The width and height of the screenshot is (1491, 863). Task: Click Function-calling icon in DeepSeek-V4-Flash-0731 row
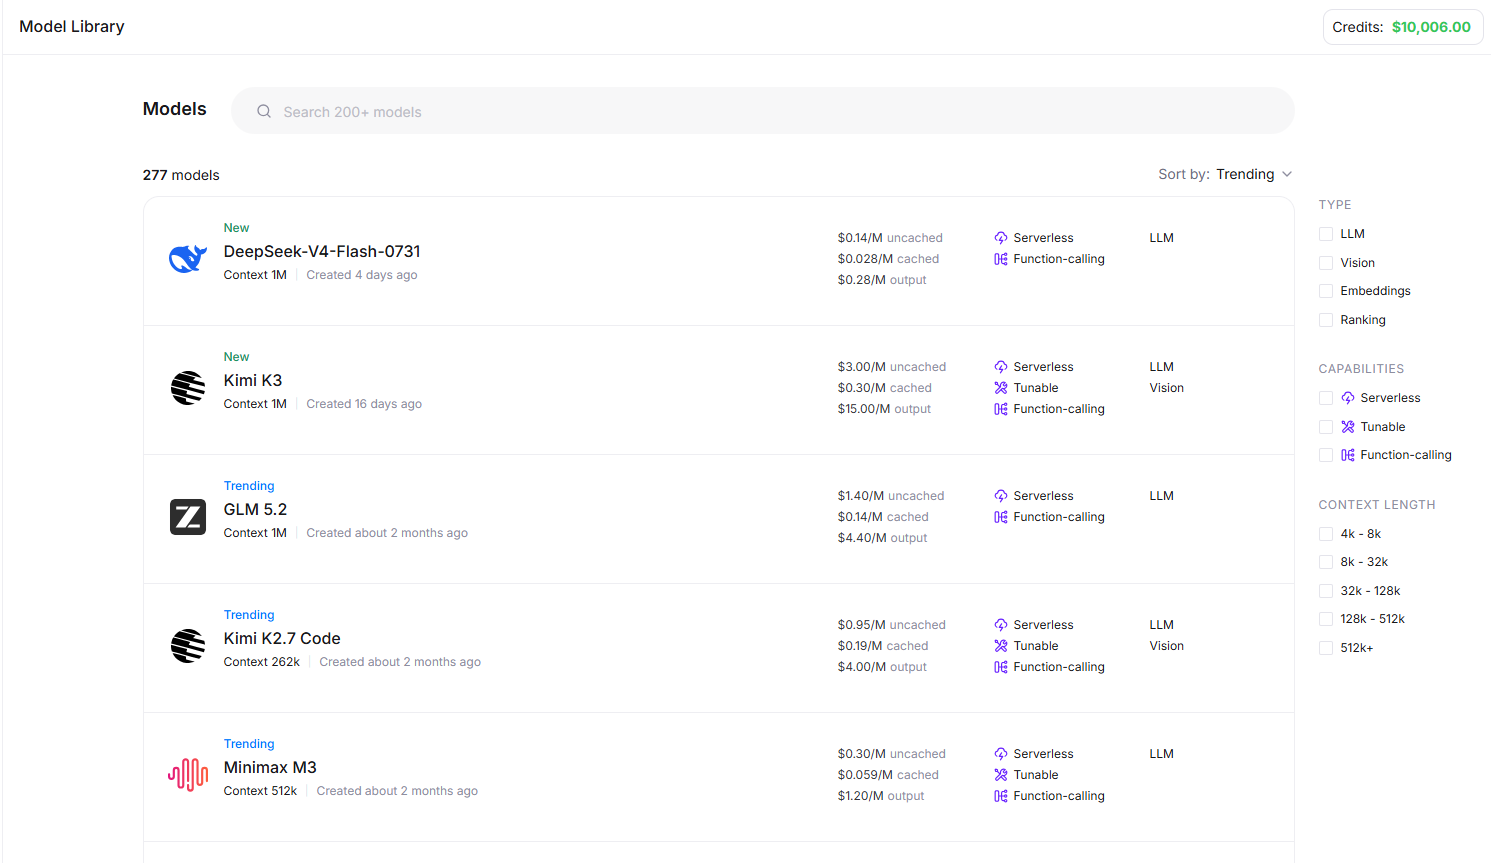[1001, 259]
